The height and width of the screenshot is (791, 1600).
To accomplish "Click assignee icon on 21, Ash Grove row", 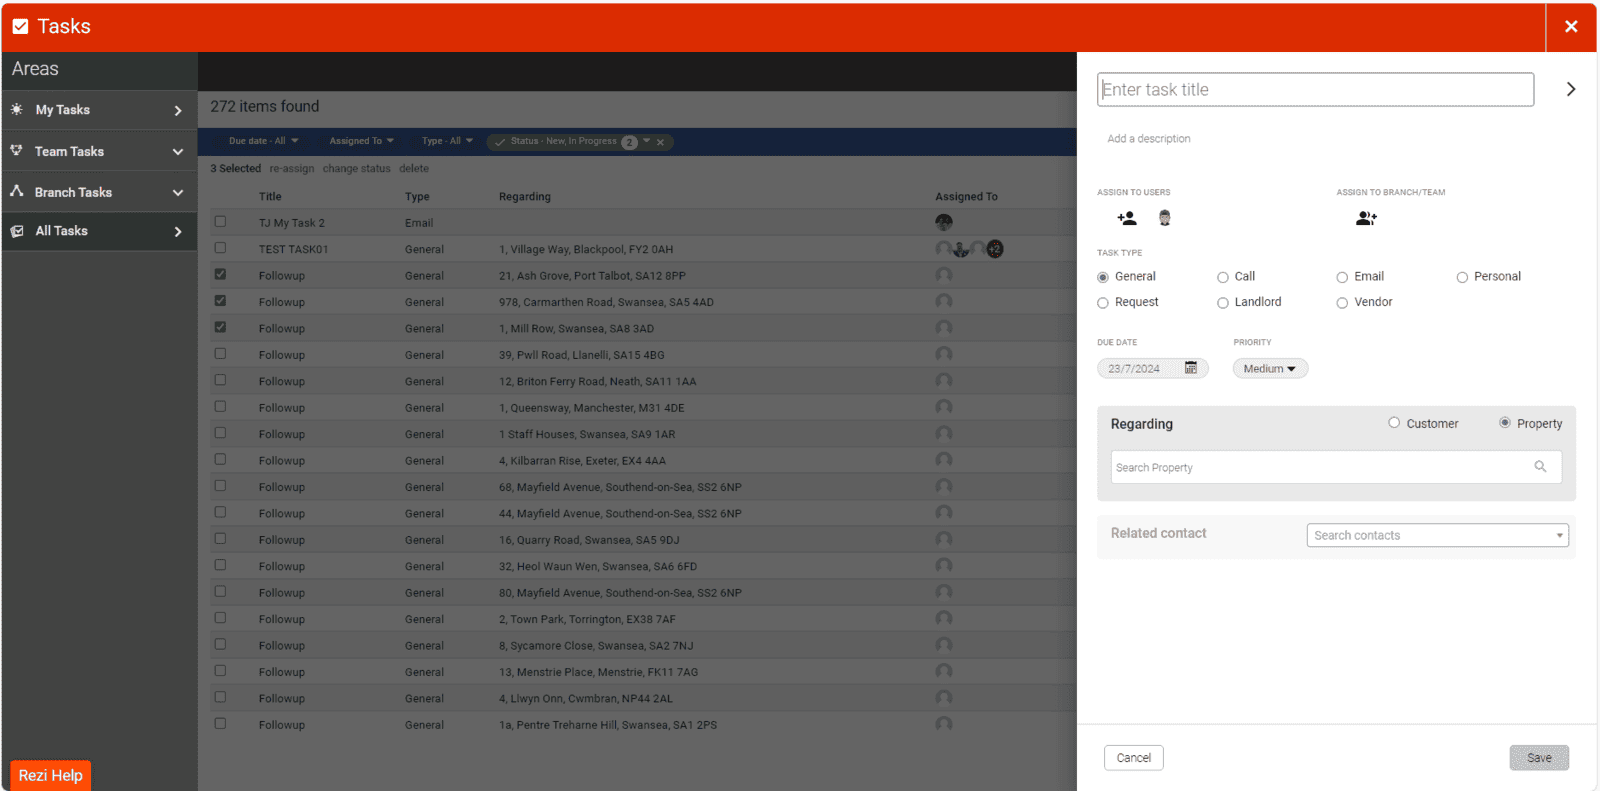I will coord(944,275).
